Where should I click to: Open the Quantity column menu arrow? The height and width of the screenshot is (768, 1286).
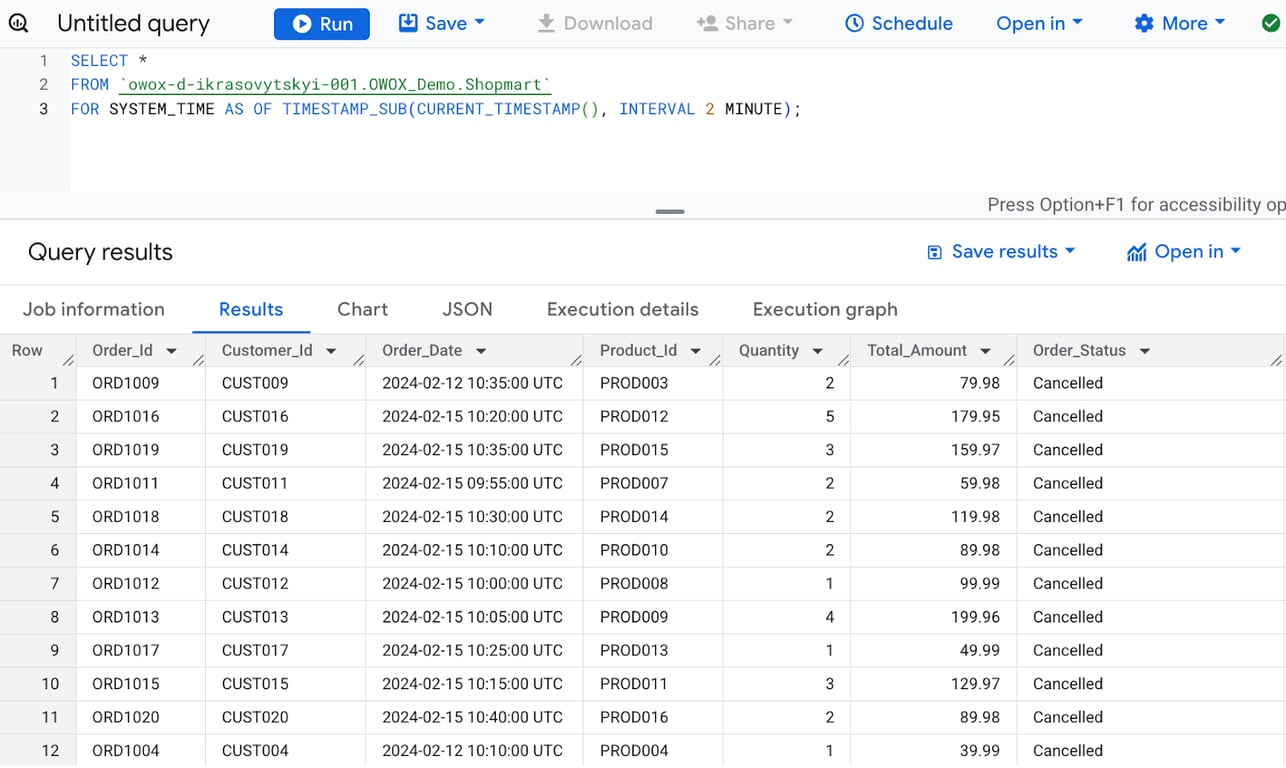click(x=818, y=351)
